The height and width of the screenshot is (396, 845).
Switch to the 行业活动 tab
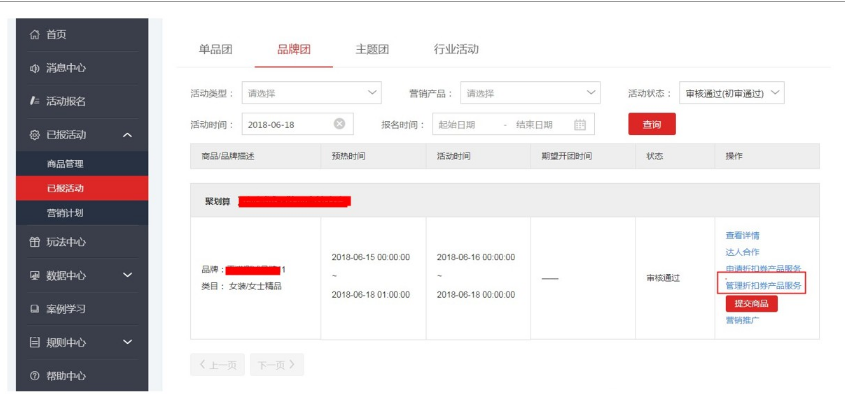456,50
